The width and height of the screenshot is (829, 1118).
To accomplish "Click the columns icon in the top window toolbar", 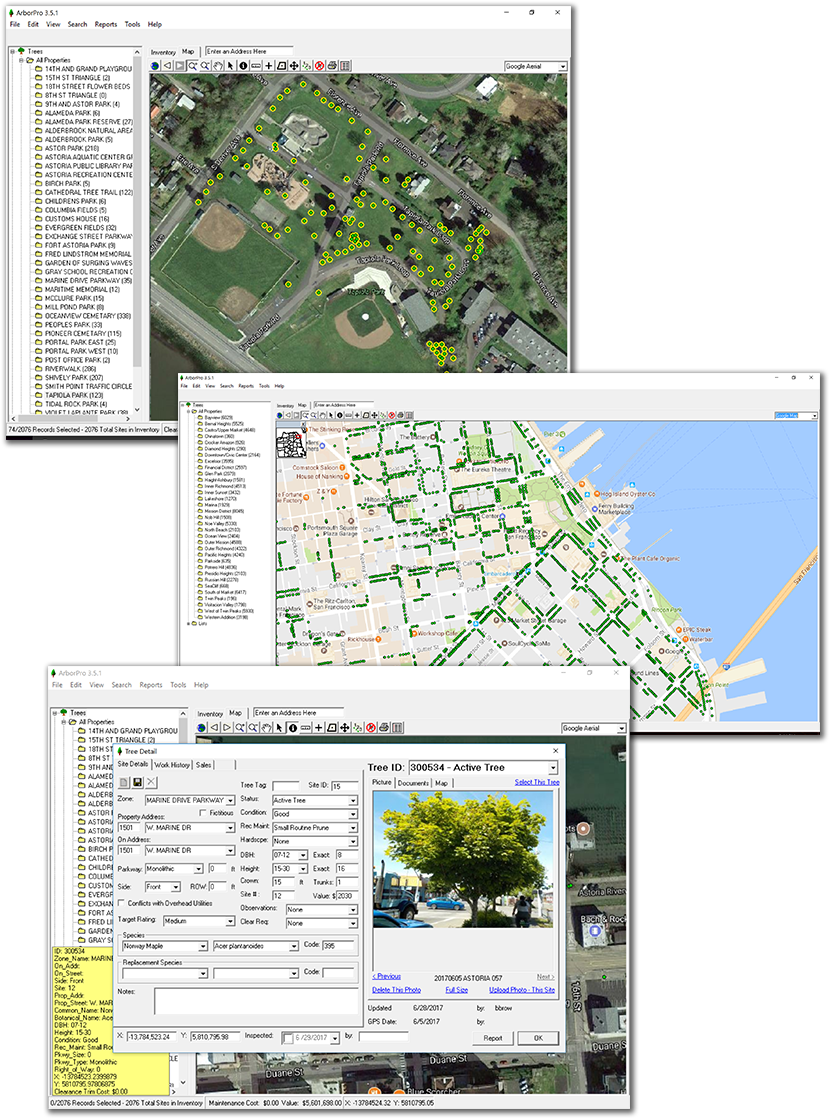I will (345, 66).
